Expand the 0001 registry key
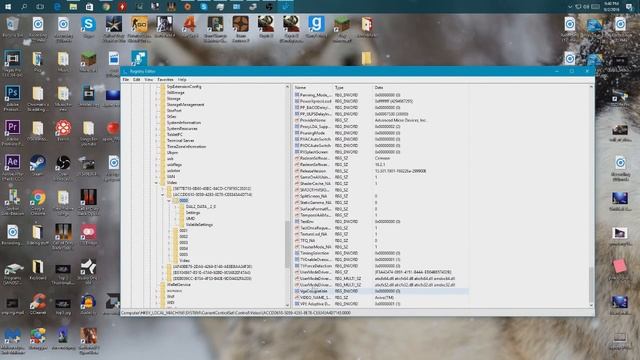The image size is (640, 360). [x=169, y=231]
